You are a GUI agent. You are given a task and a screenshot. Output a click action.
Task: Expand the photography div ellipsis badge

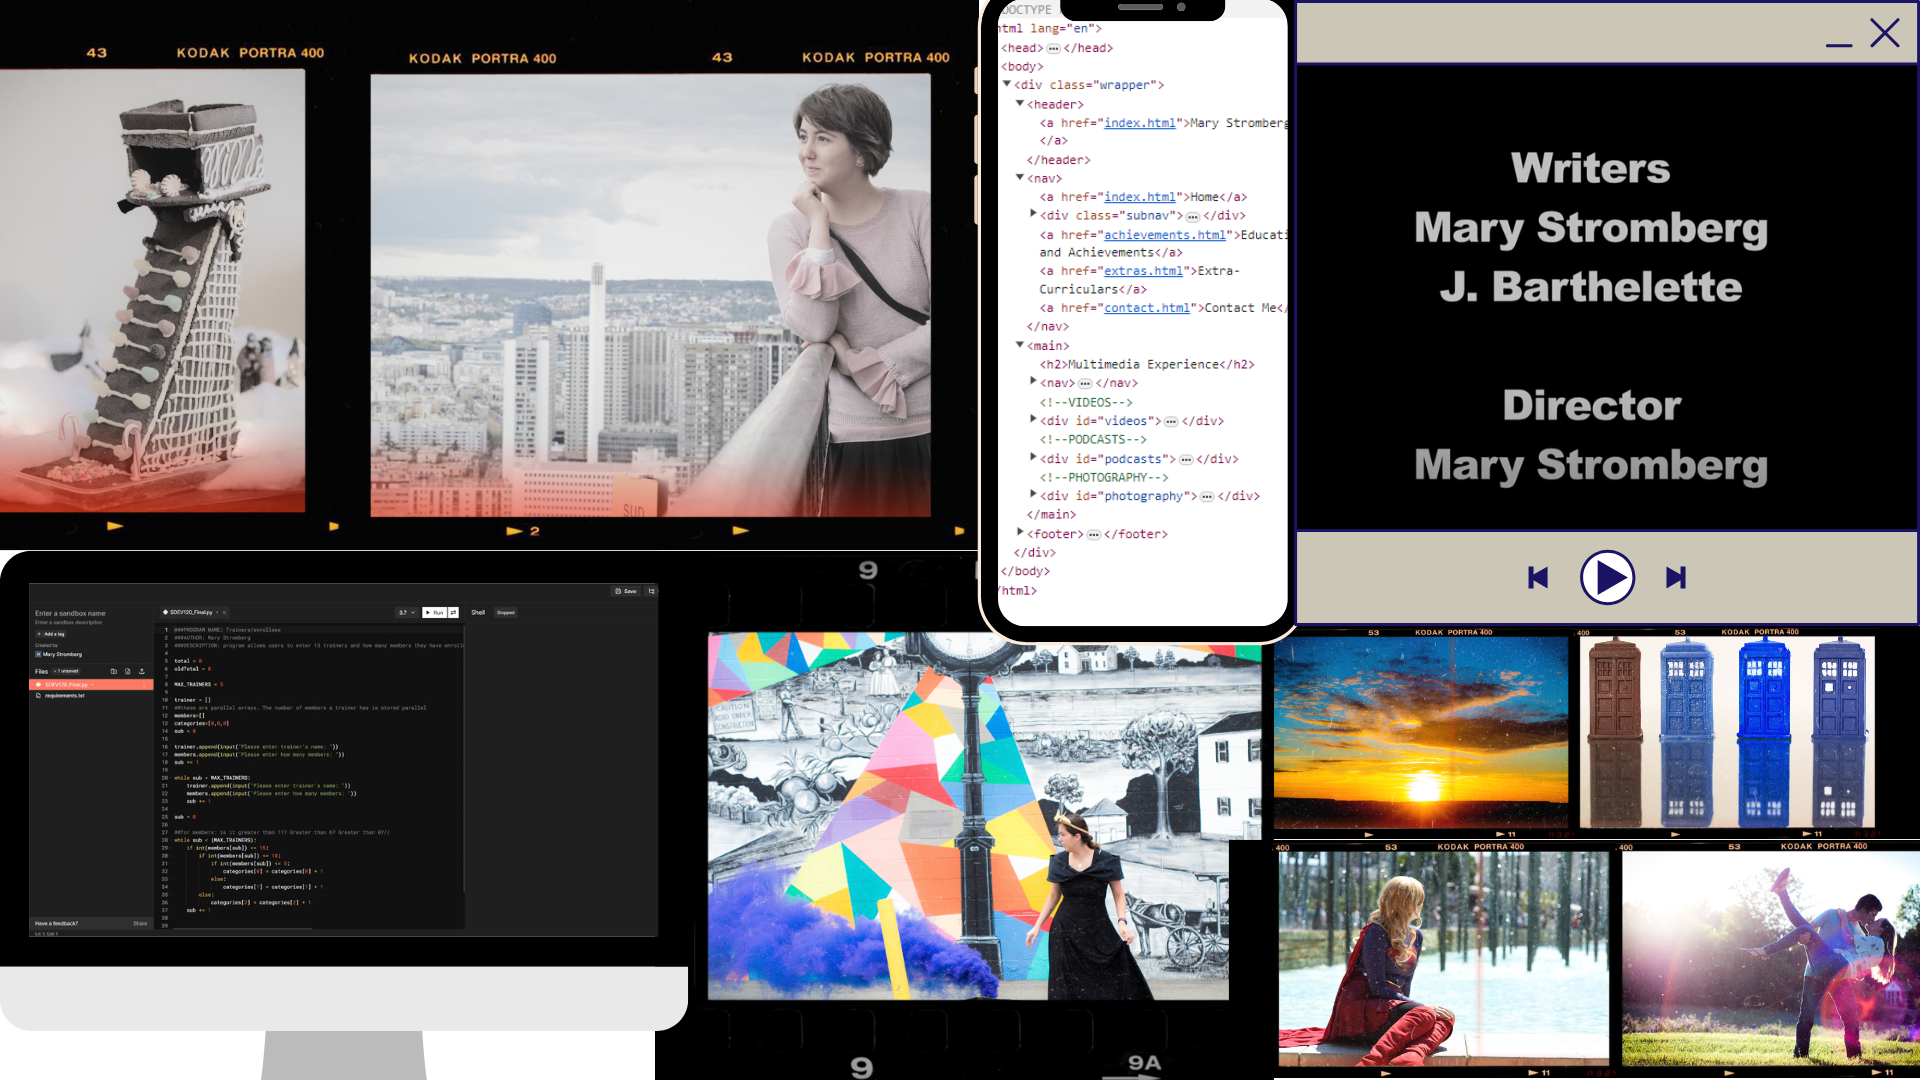[1207, 497]
